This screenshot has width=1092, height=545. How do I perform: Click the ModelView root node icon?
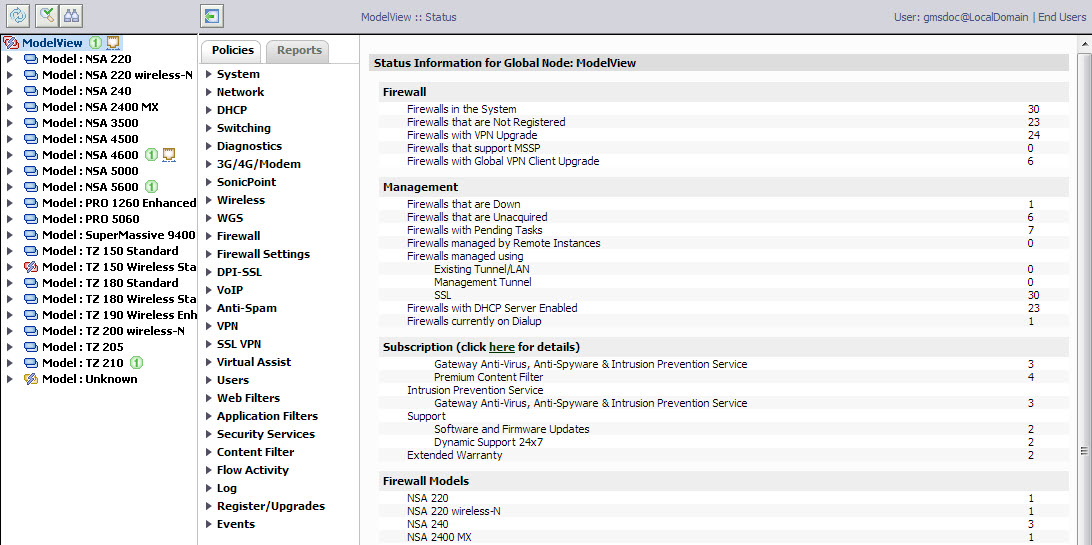point(11,43)
